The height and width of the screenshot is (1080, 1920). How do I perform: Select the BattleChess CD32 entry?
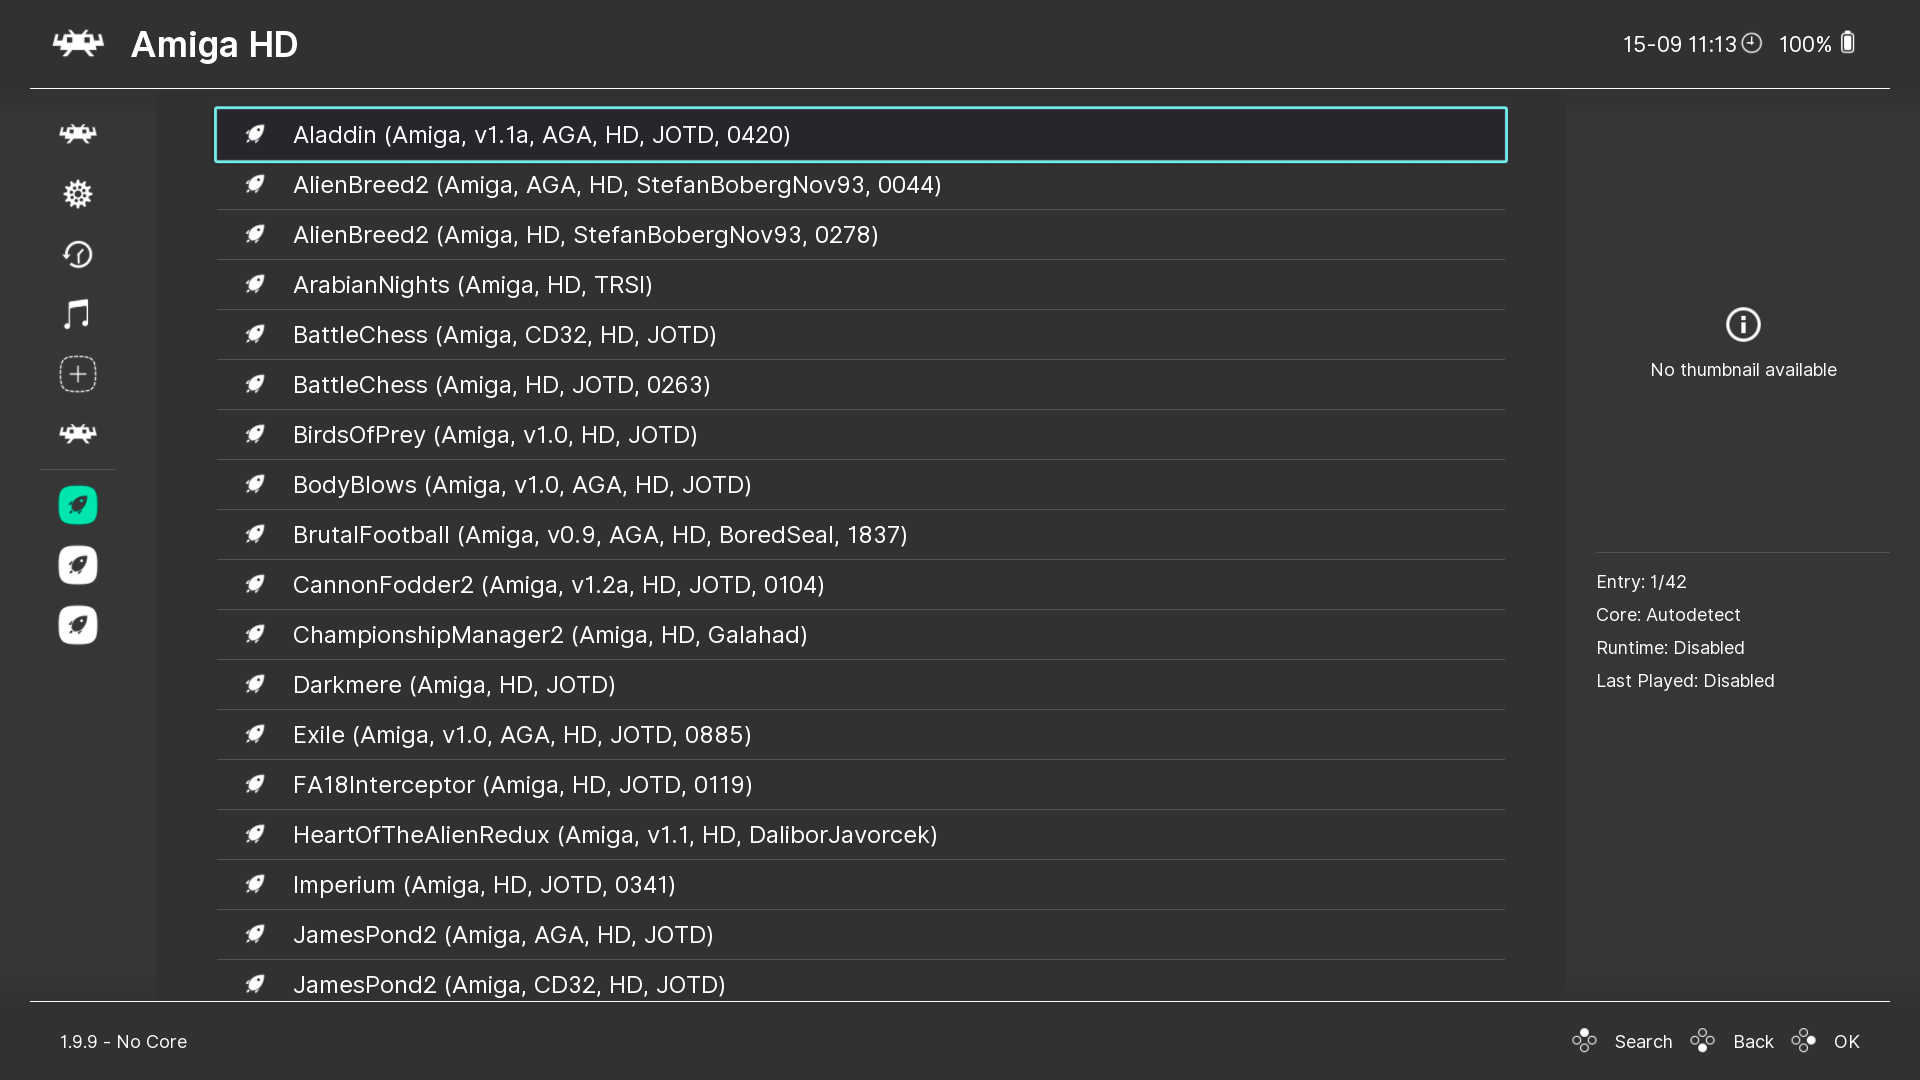[504, 334]
